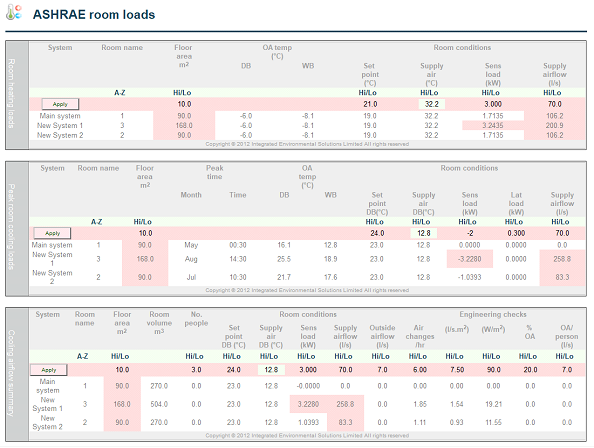Sort peak cooling Set point Hi/Lo
The height and width of the screenshot is (448, 594).
374,222
